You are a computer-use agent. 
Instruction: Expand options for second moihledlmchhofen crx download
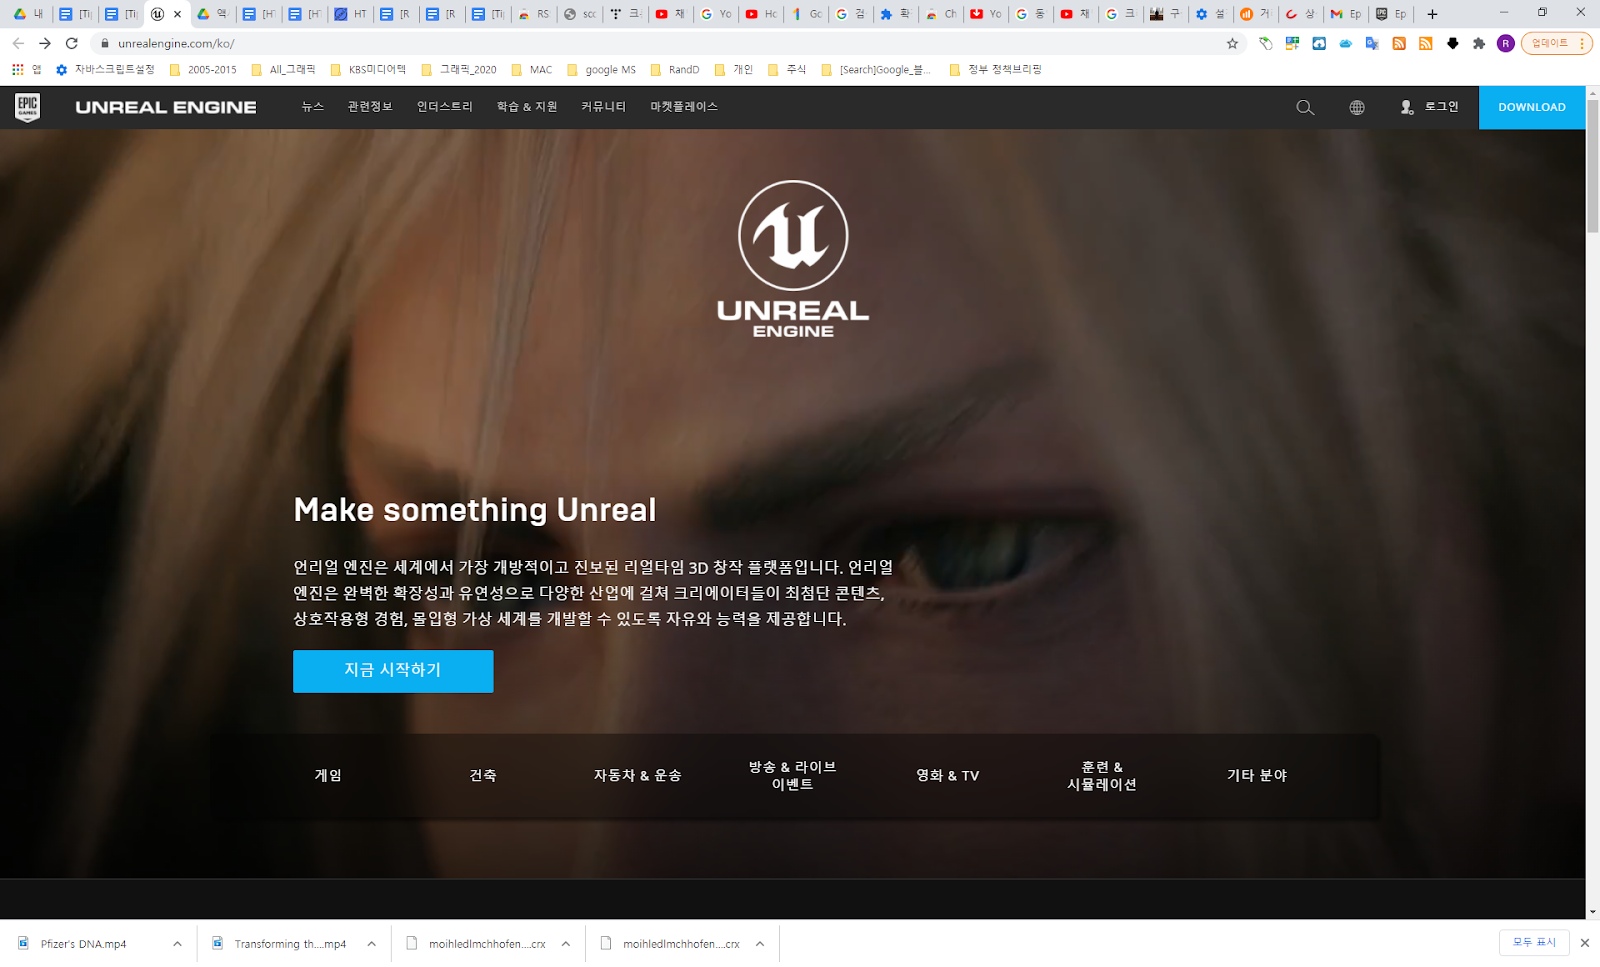click(x=760, y=943)
